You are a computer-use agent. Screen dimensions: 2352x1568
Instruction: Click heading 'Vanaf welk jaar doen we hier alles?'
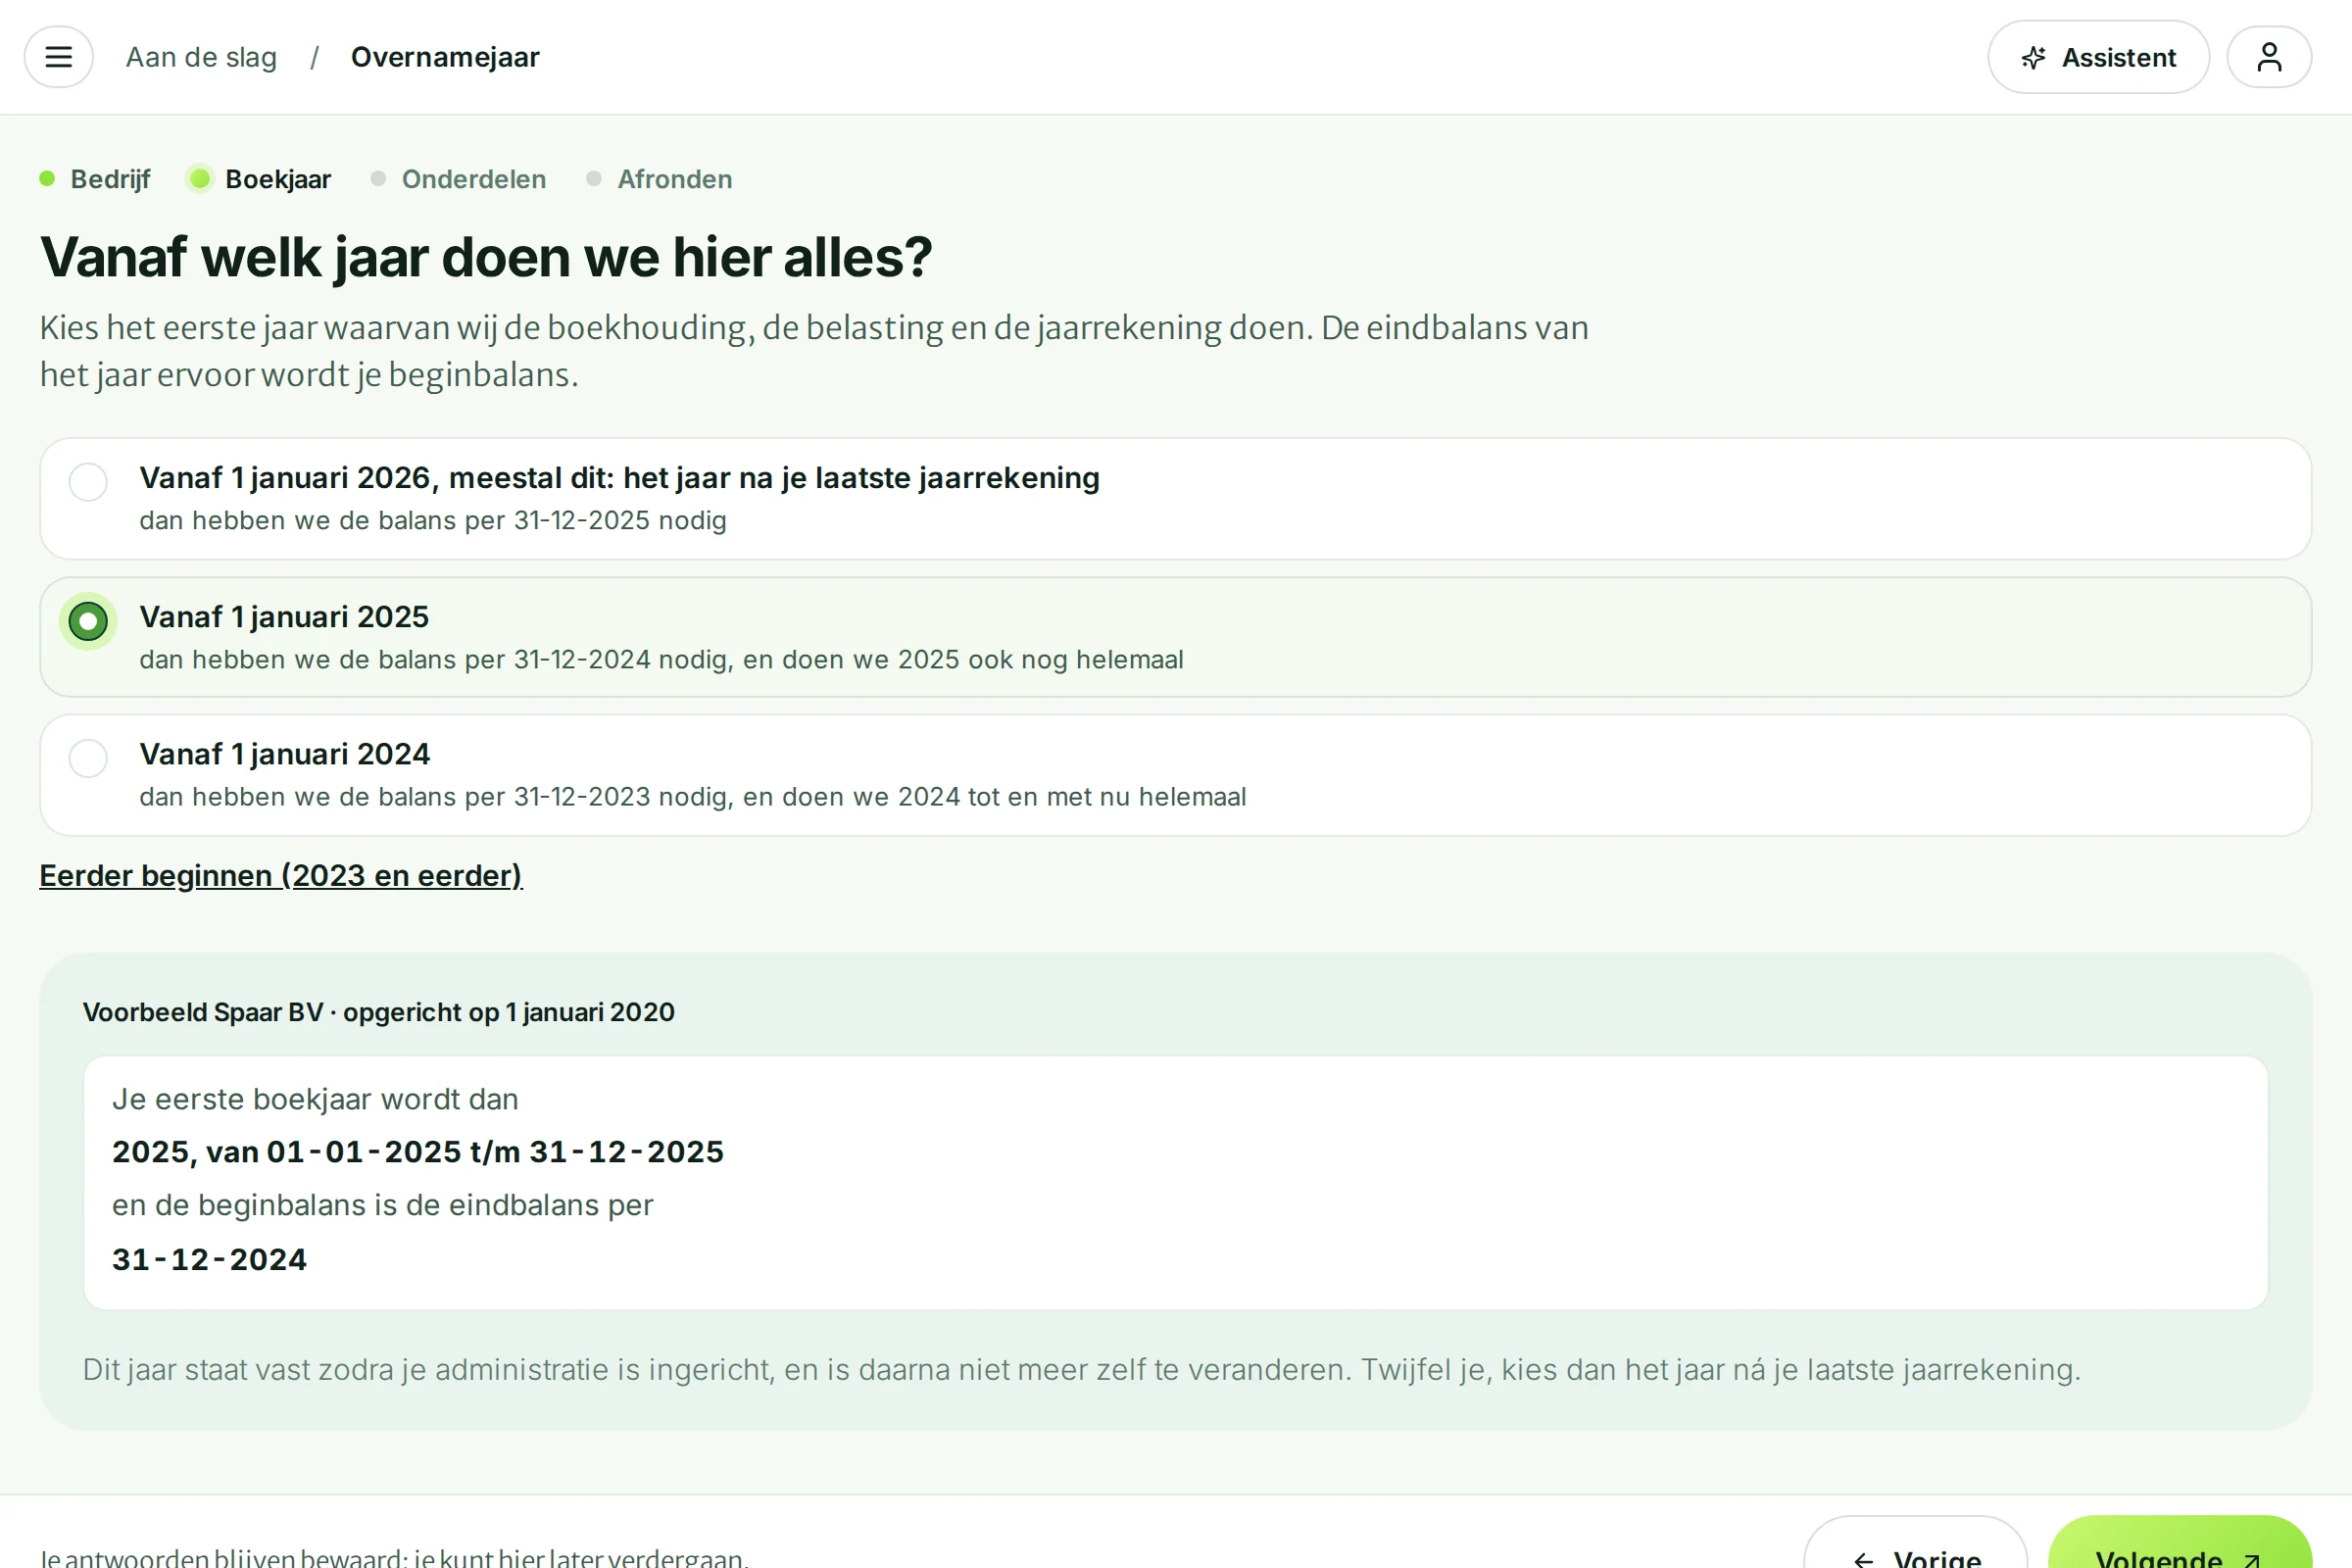click(x=486, y=257)
